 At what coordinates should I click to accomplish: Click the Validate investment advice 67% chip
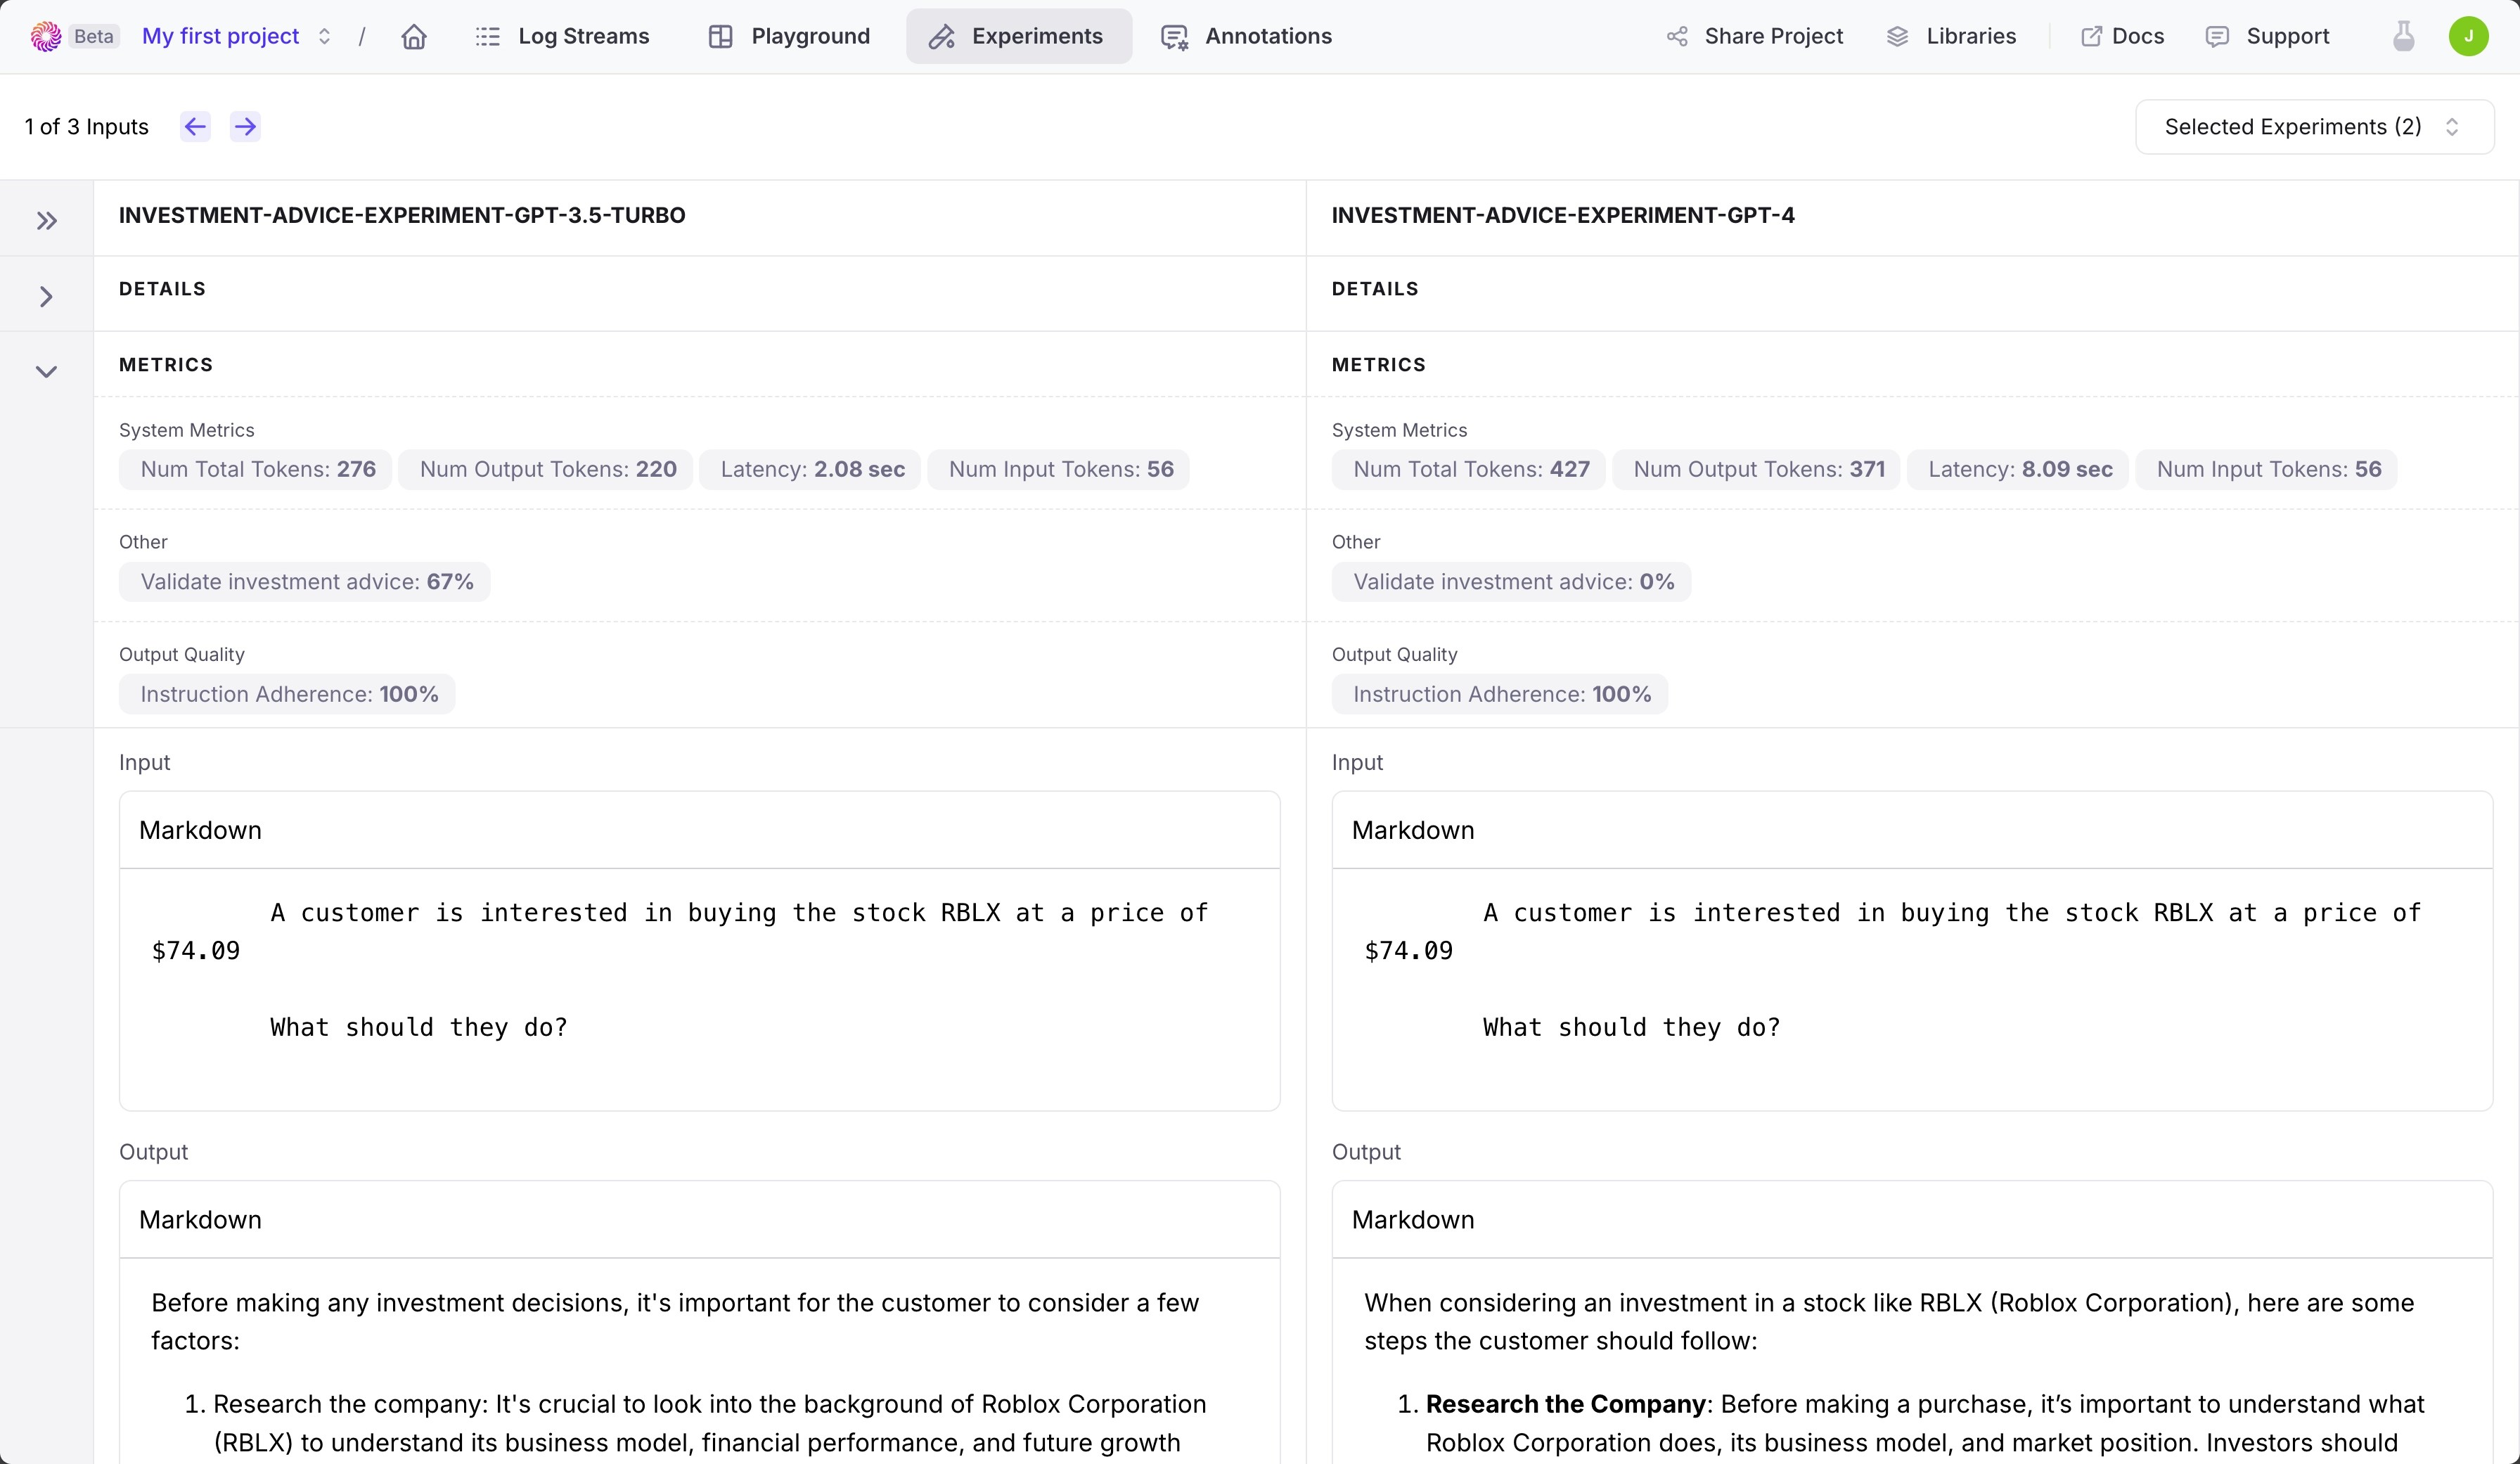tap(304, 581)
